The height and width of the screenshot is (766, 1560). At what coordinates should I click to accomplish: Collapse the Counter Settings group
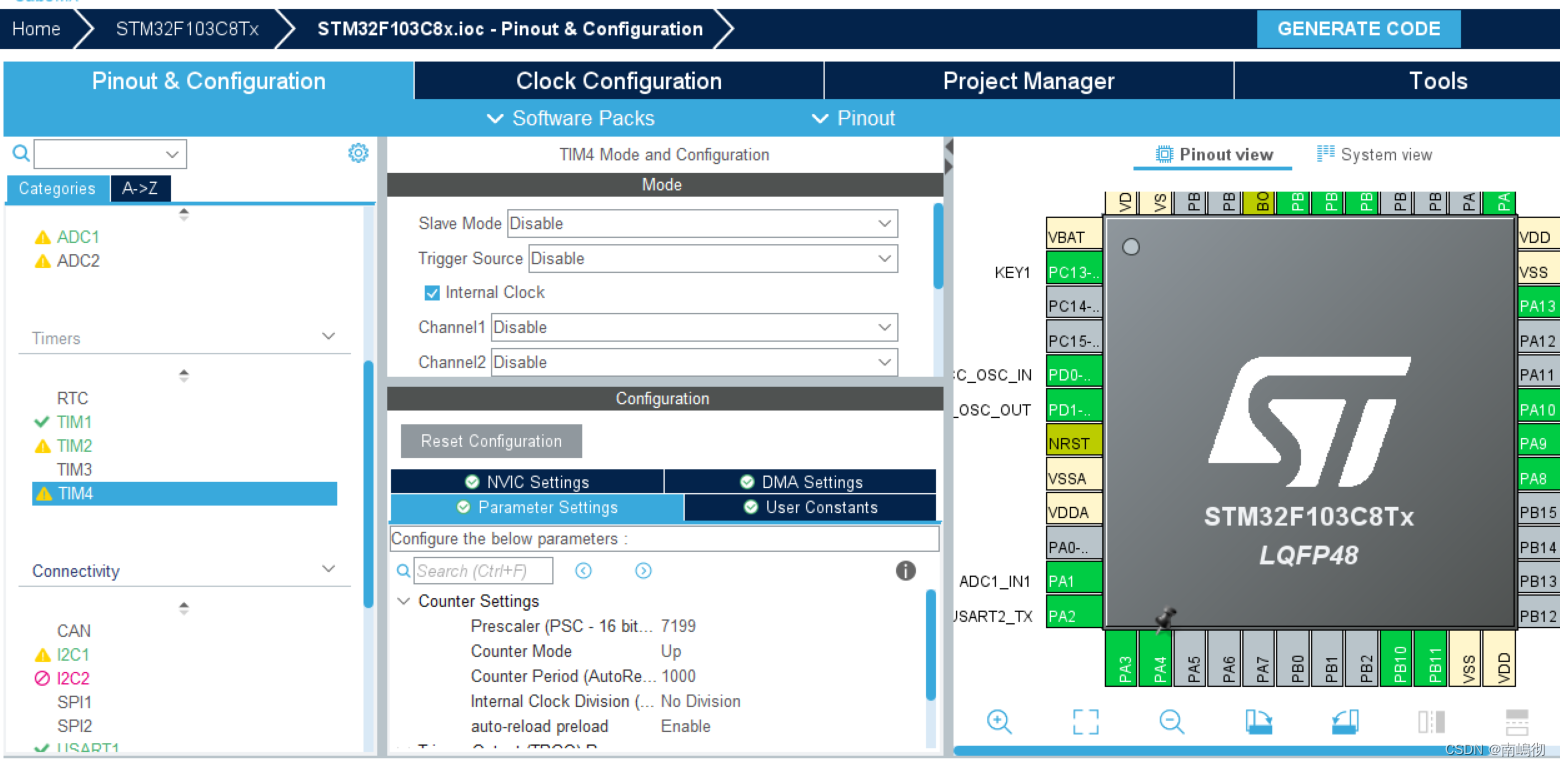pyautogui.click(x=404, y=601)
